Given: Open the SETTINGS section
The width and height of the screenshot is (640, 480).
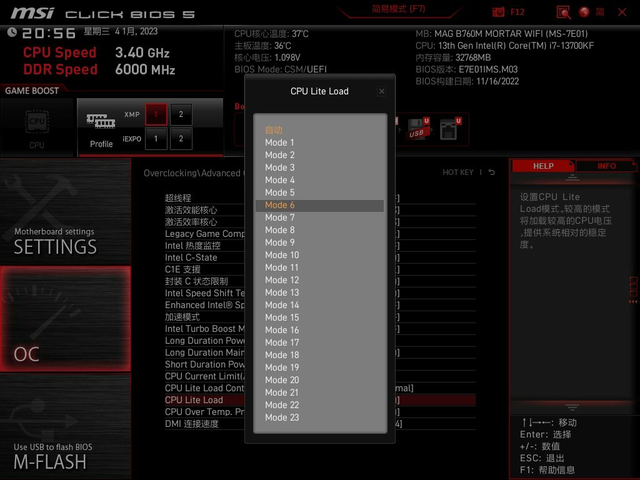Looking at the screenshot, I should click(65, 211).
